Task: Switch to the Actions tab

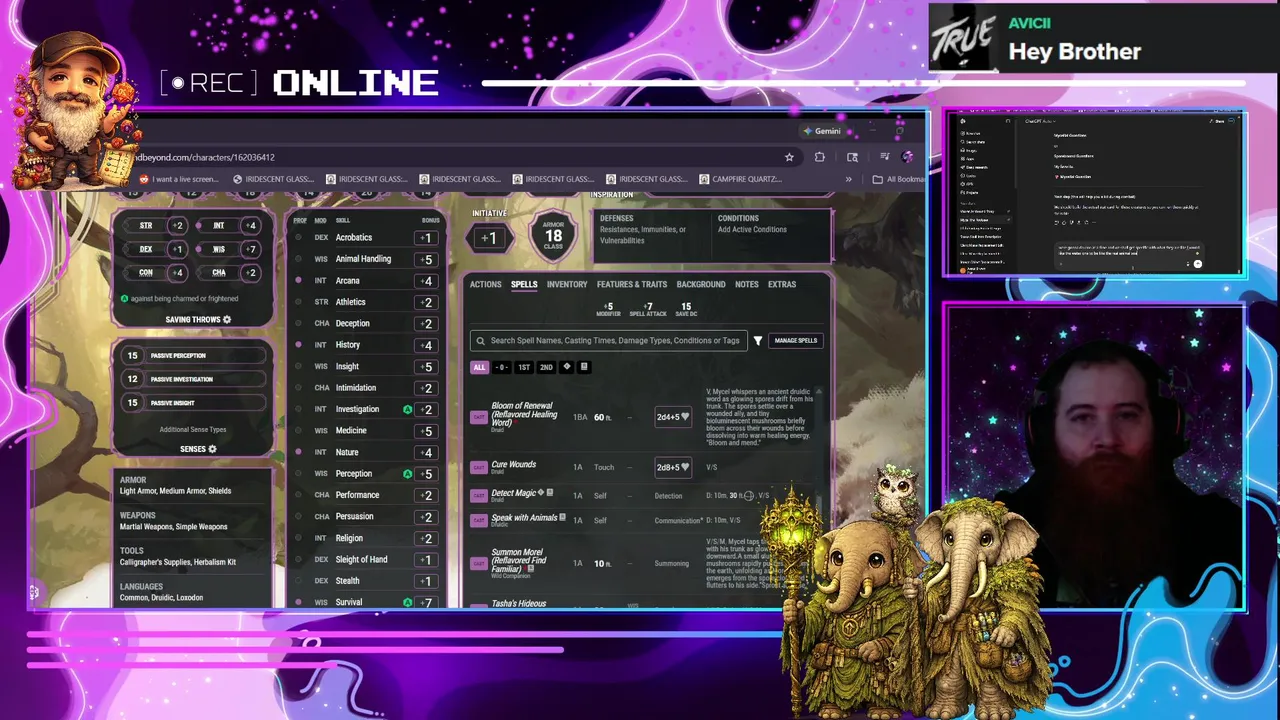Action: click(x=486, y=285)
